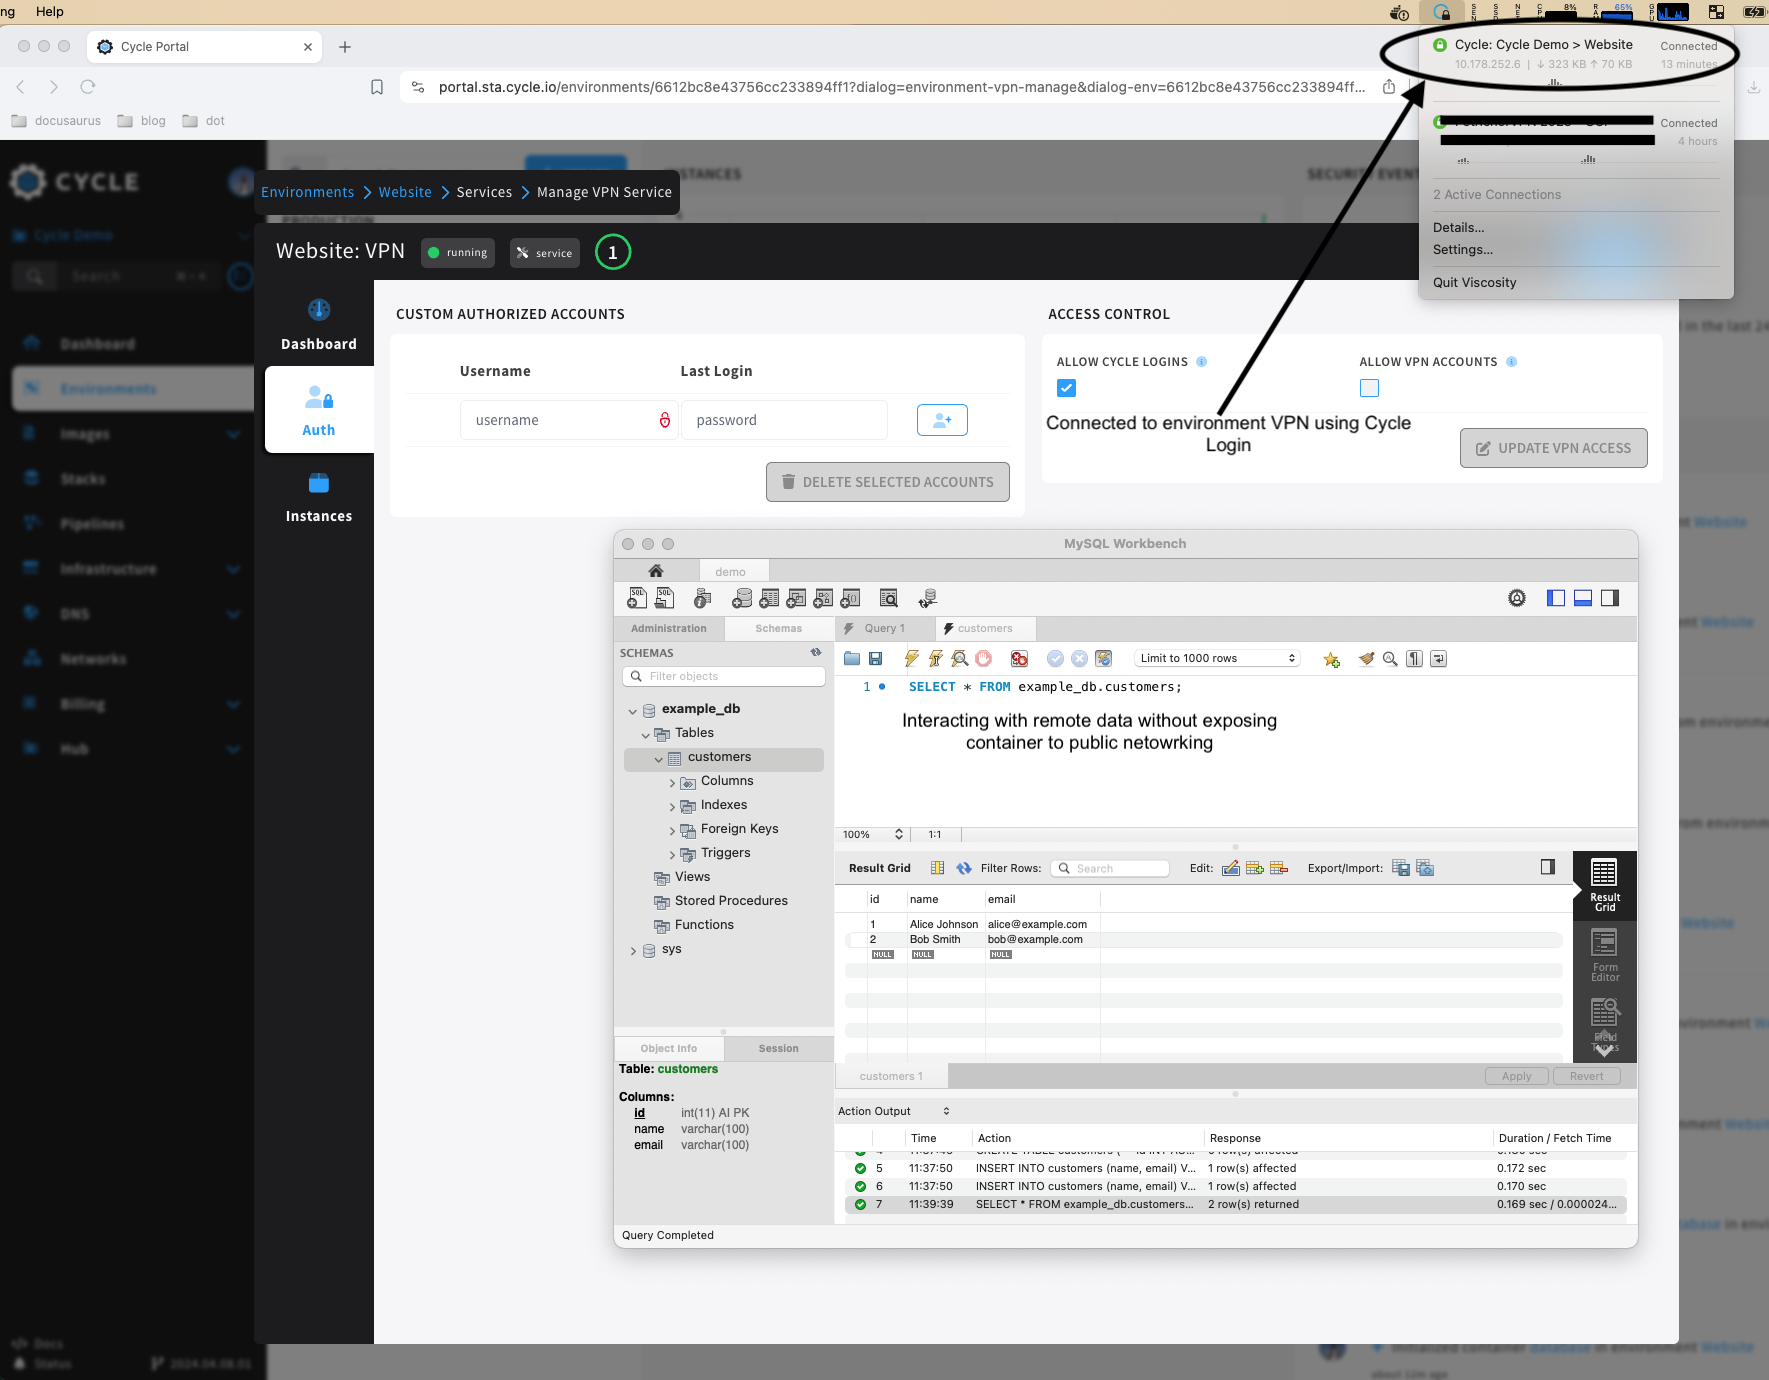Click the Workbench preferences gear icon
The width and height of the screenshot is (1769, 1380).
[1517, 598]
